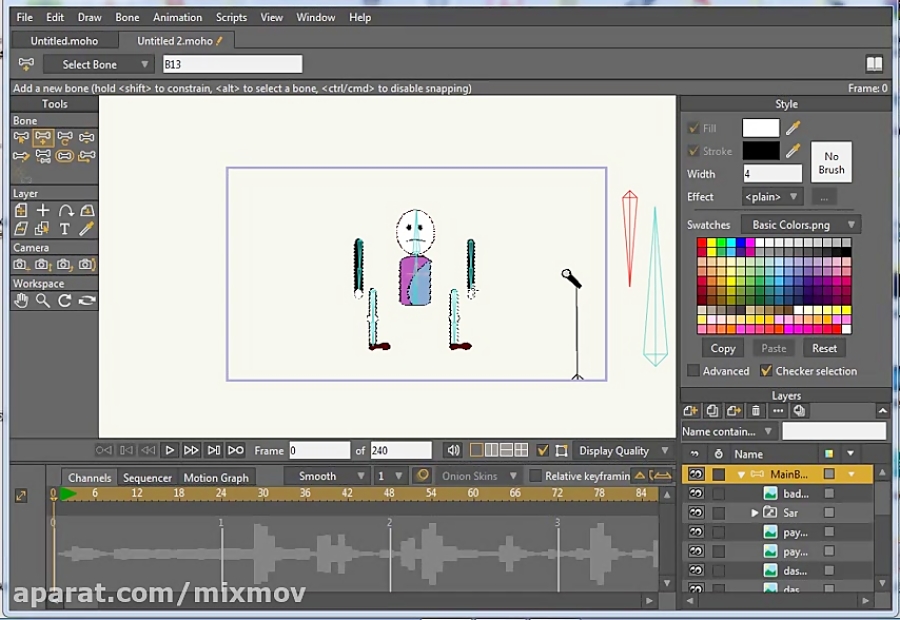
Task: Click the orange onion skin circle button
Action: pyautogui.click(x=422, y=475)
